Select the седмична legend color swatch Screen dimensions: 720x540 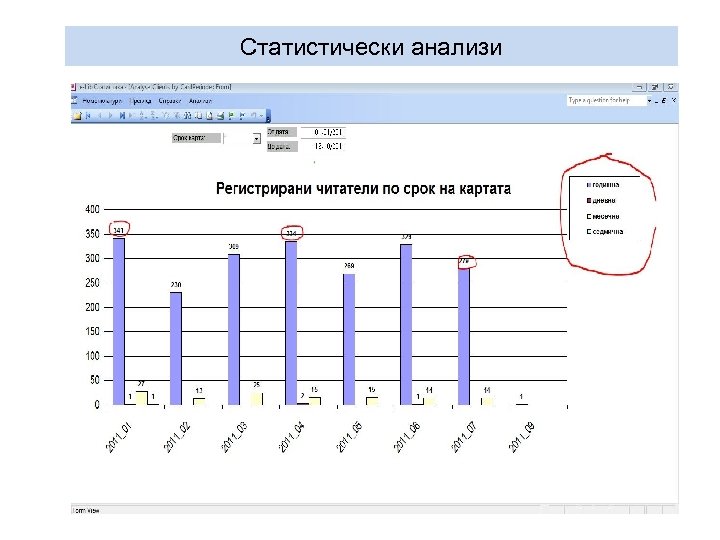589,232
